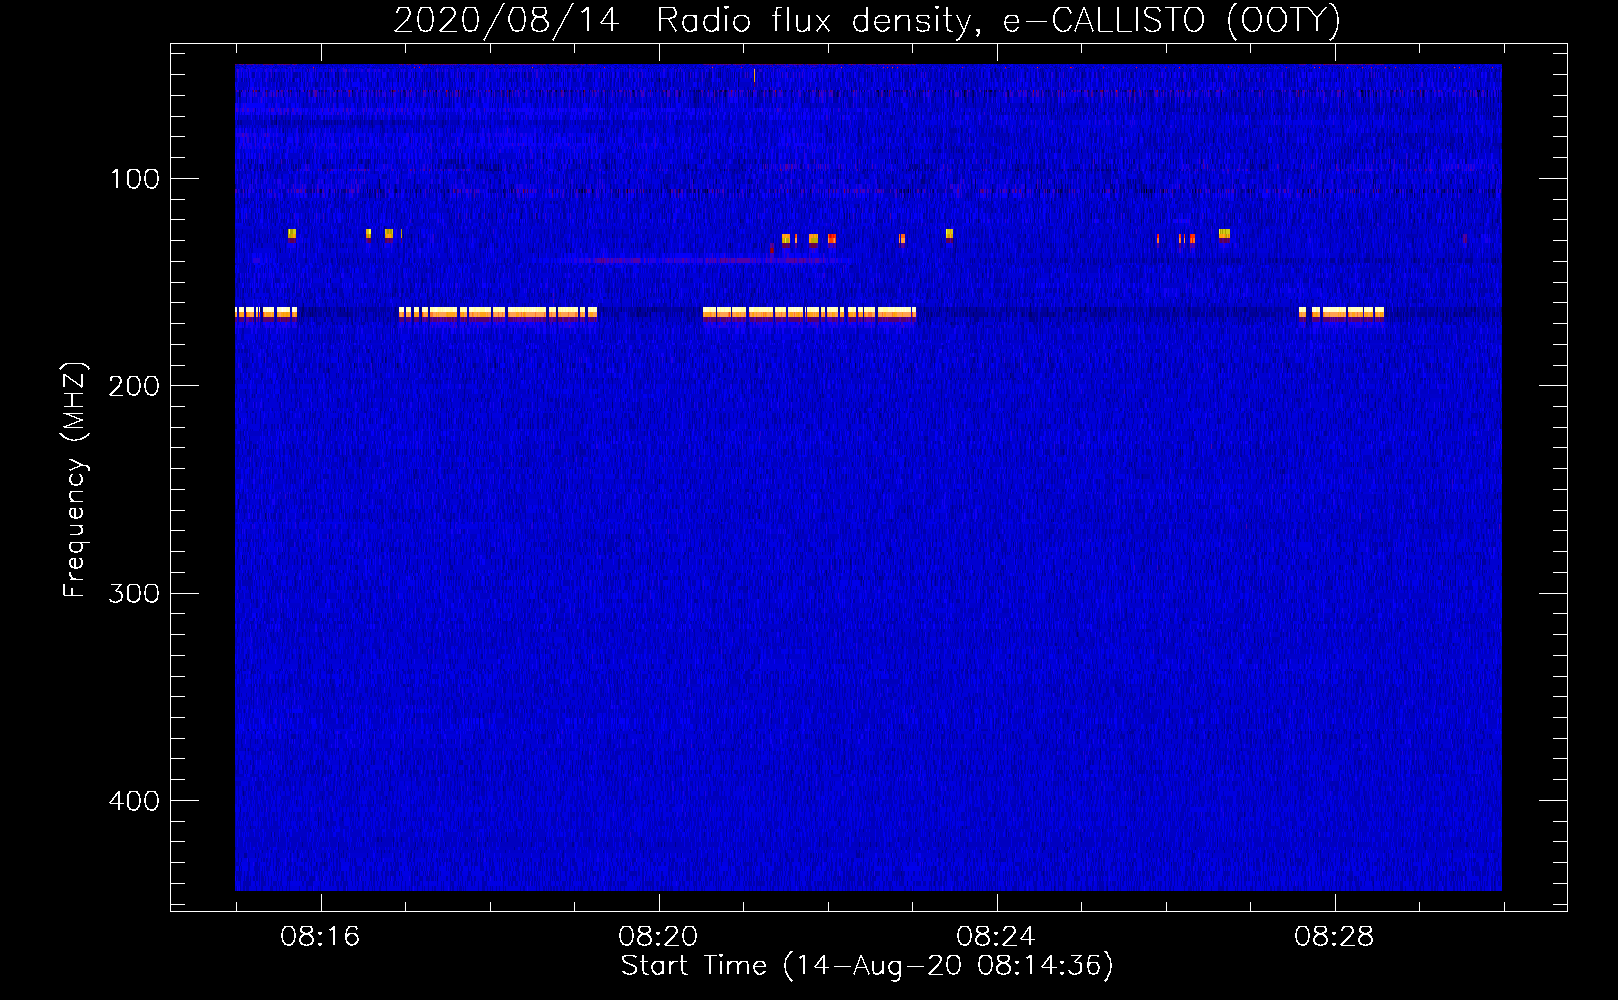Click the 'Start Time (14-Aug-20 08:14:36)' label
This screenshot has height=1000, width=1618.
pos(867,966)
